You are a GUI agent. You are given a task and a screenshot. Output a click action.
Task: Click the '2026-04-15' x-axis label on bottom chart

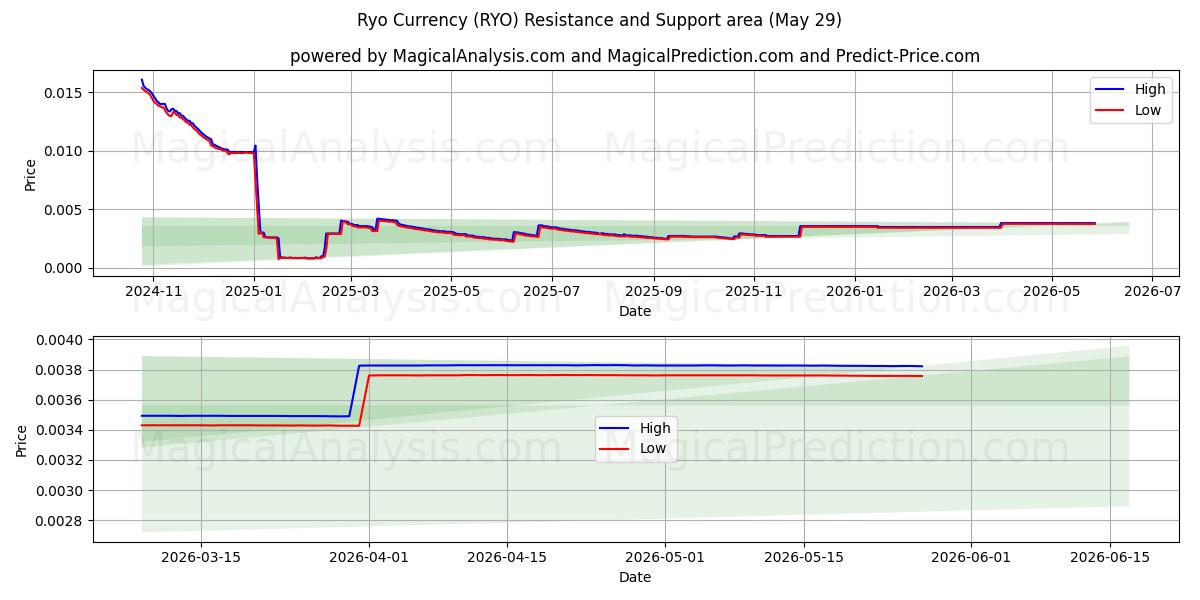[507, 558]
